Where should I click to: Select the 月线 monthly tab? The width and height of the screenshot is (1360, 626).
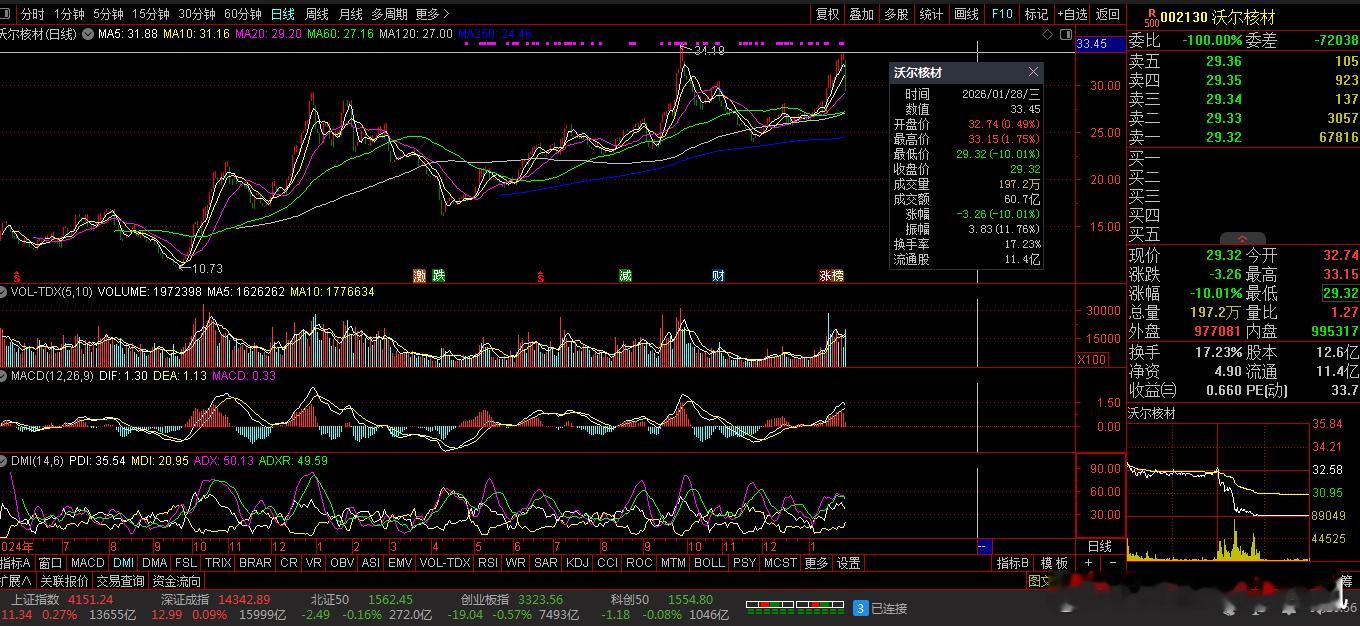(350, 14)
